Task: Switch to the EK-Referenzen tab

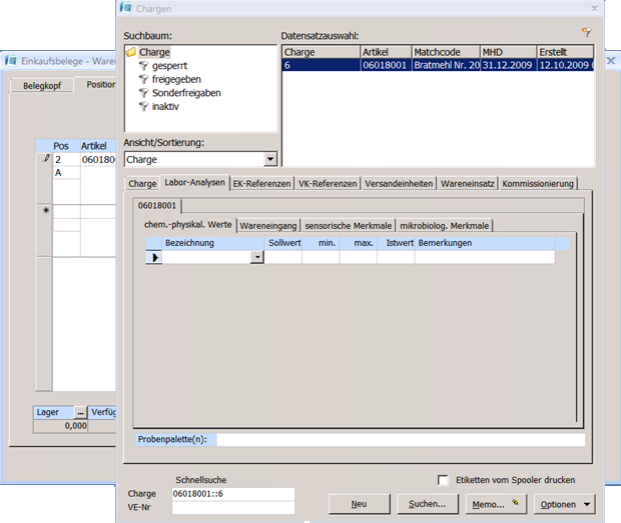Action: [261, 184]
